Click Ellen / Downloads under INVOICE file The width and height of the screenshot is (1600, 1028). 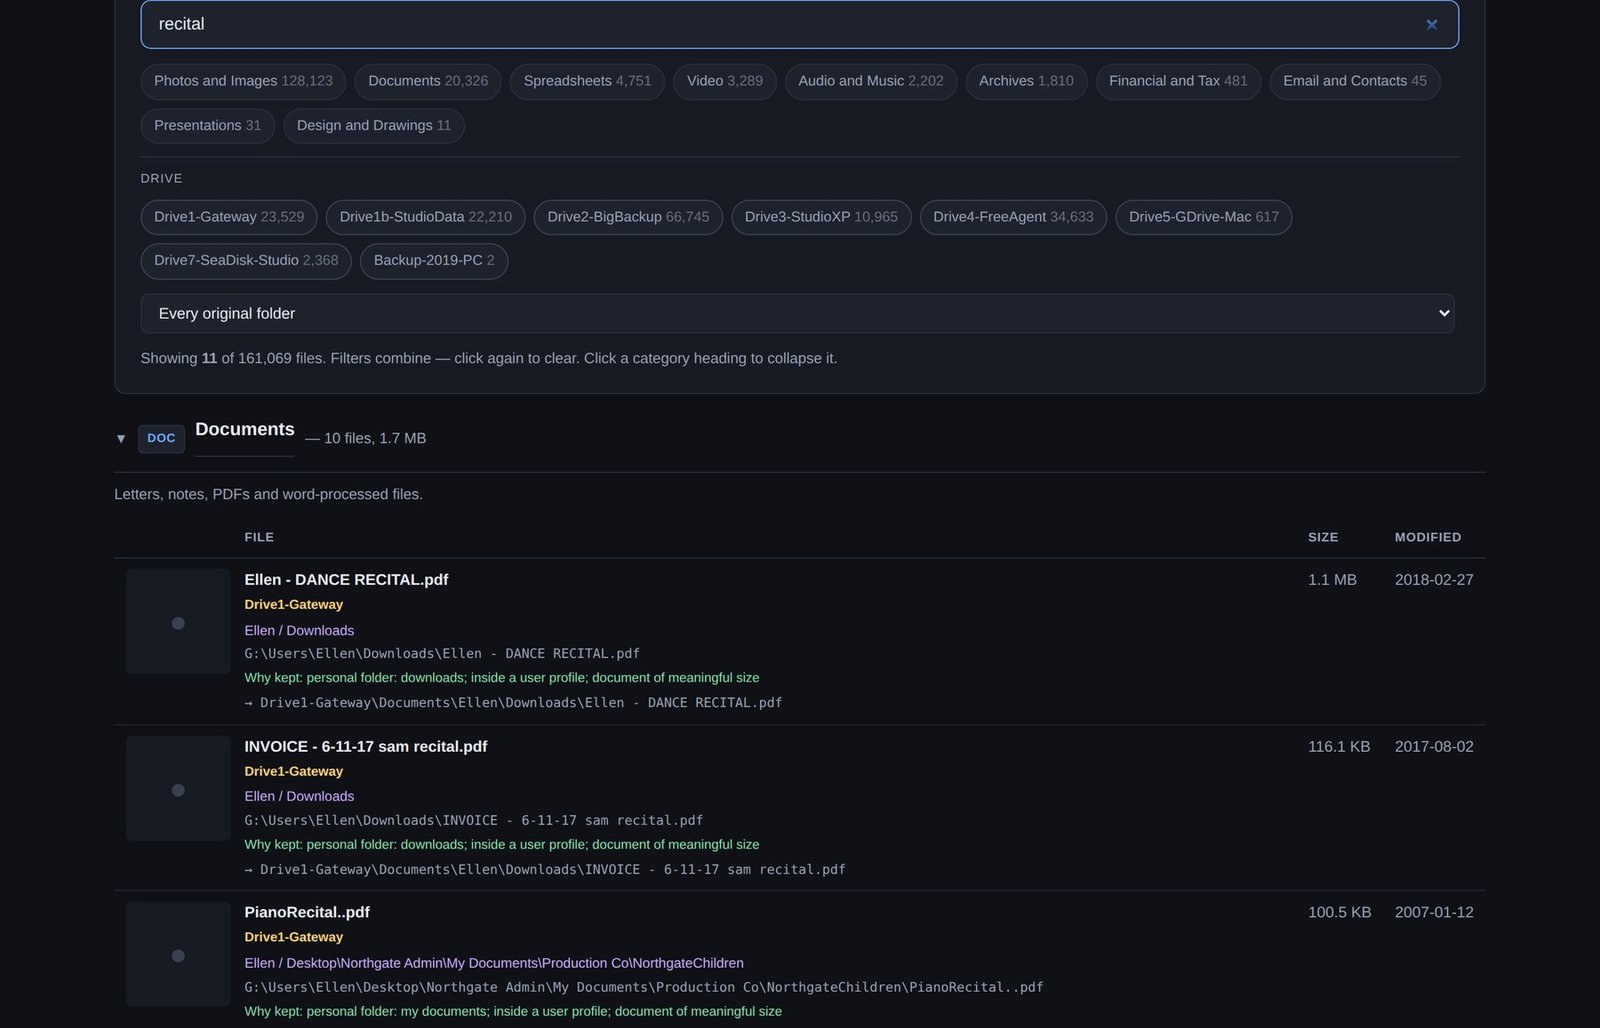[299, 797]
